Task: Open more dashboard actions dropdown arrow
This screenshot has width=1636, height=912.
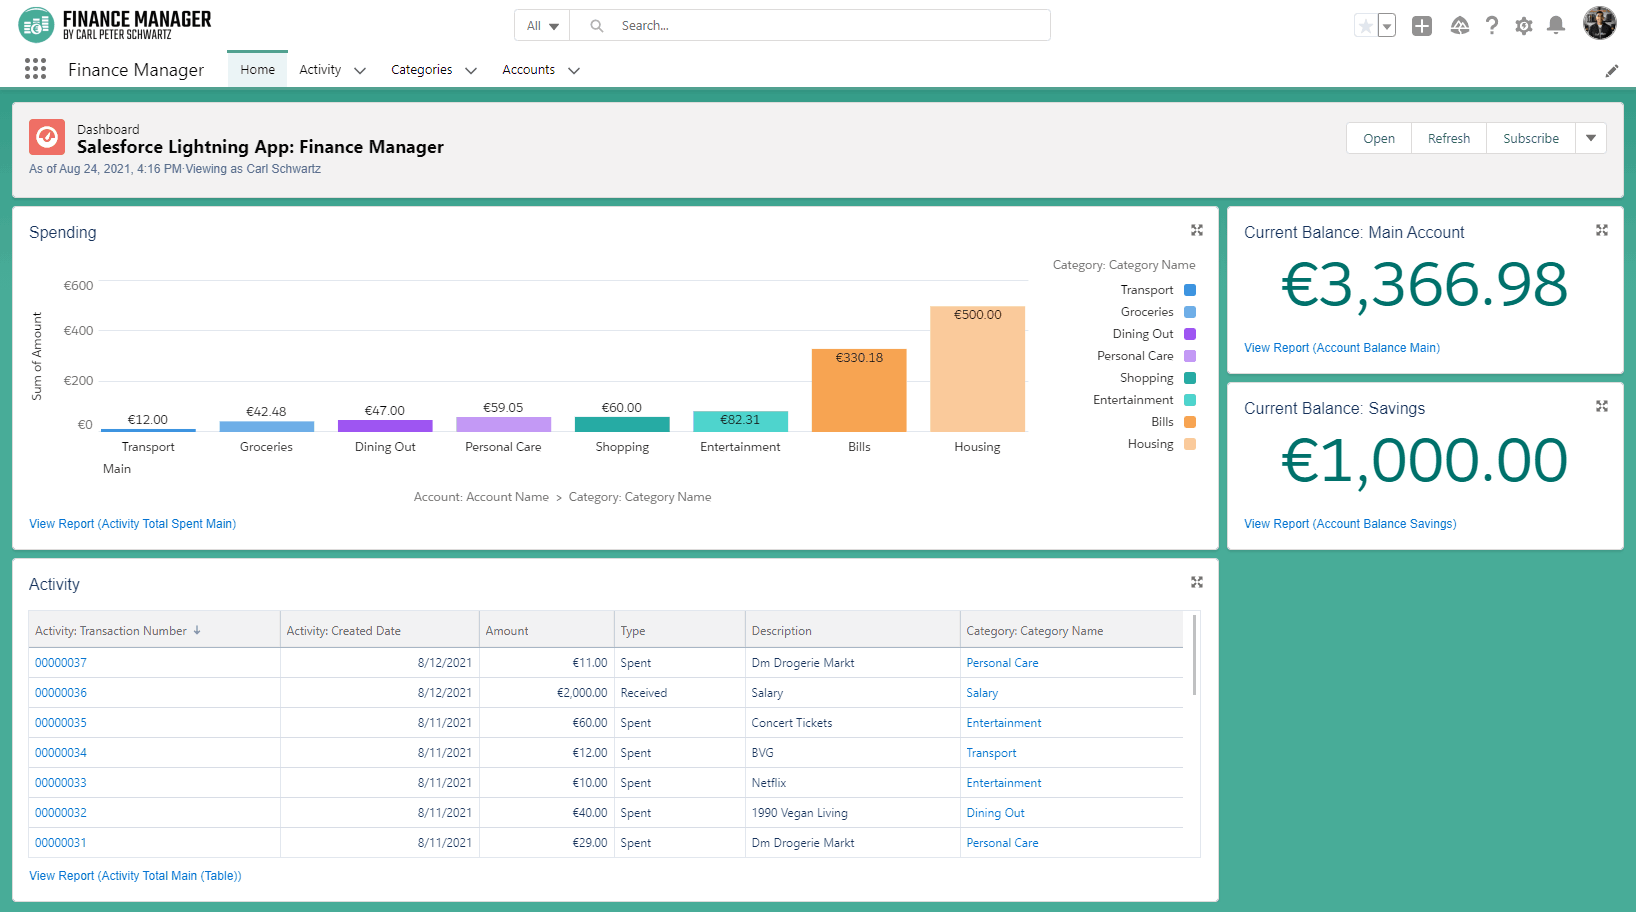Action: pos(1591,138)
